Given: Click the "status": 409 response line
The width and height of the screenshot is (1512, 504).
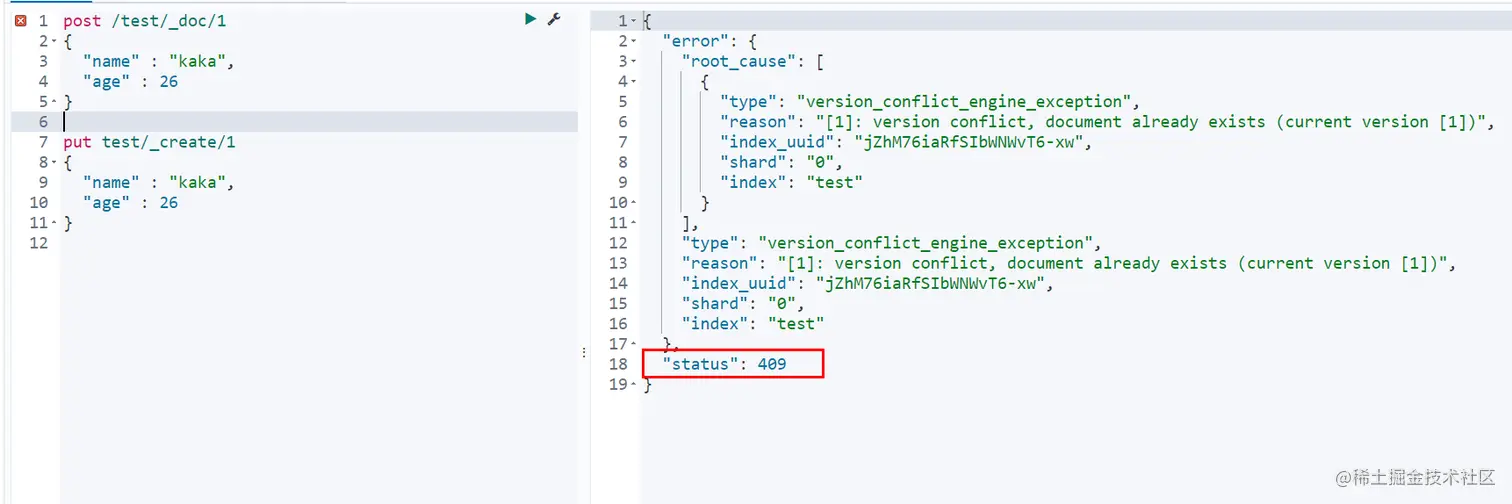Looking at the screenshot, I should pos(724,364).
